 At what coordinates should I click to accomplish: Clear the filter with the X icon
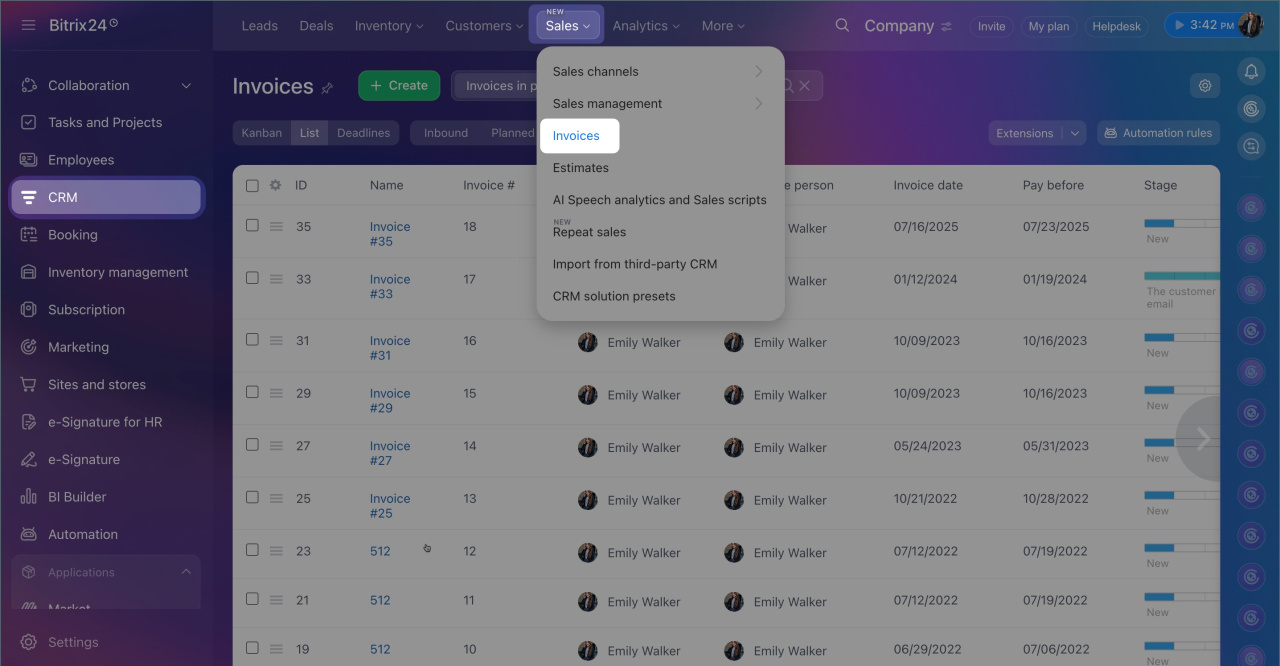[x=804, y=86]
